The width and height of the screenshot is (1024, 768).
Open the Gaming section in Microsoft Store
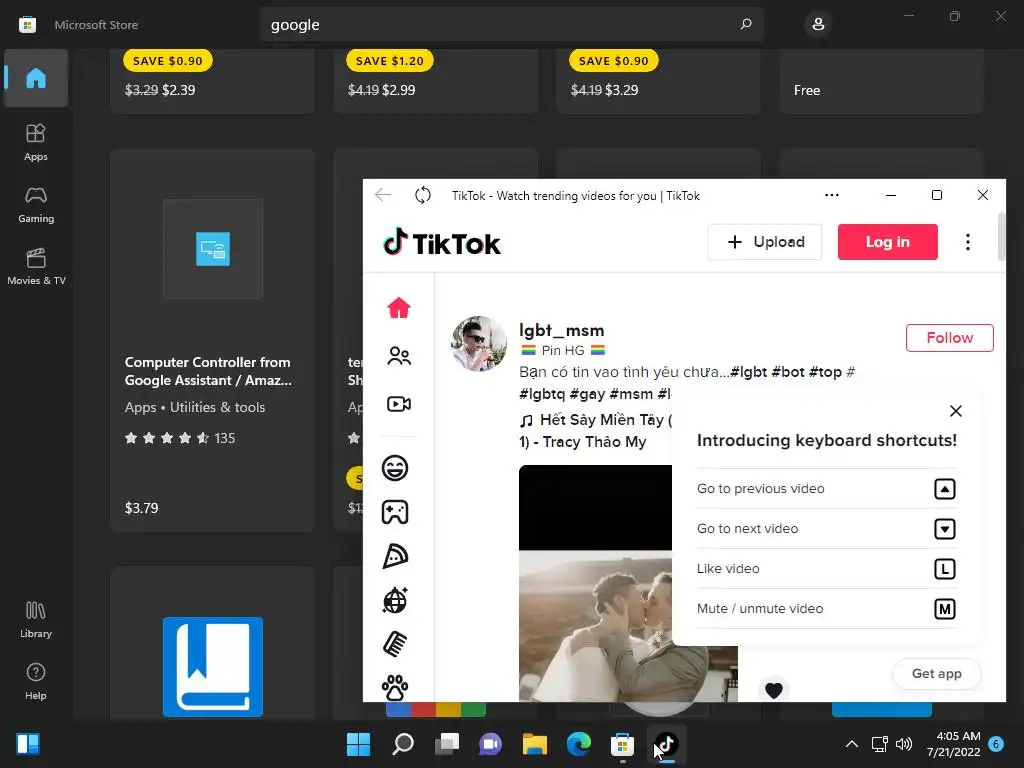36,204
